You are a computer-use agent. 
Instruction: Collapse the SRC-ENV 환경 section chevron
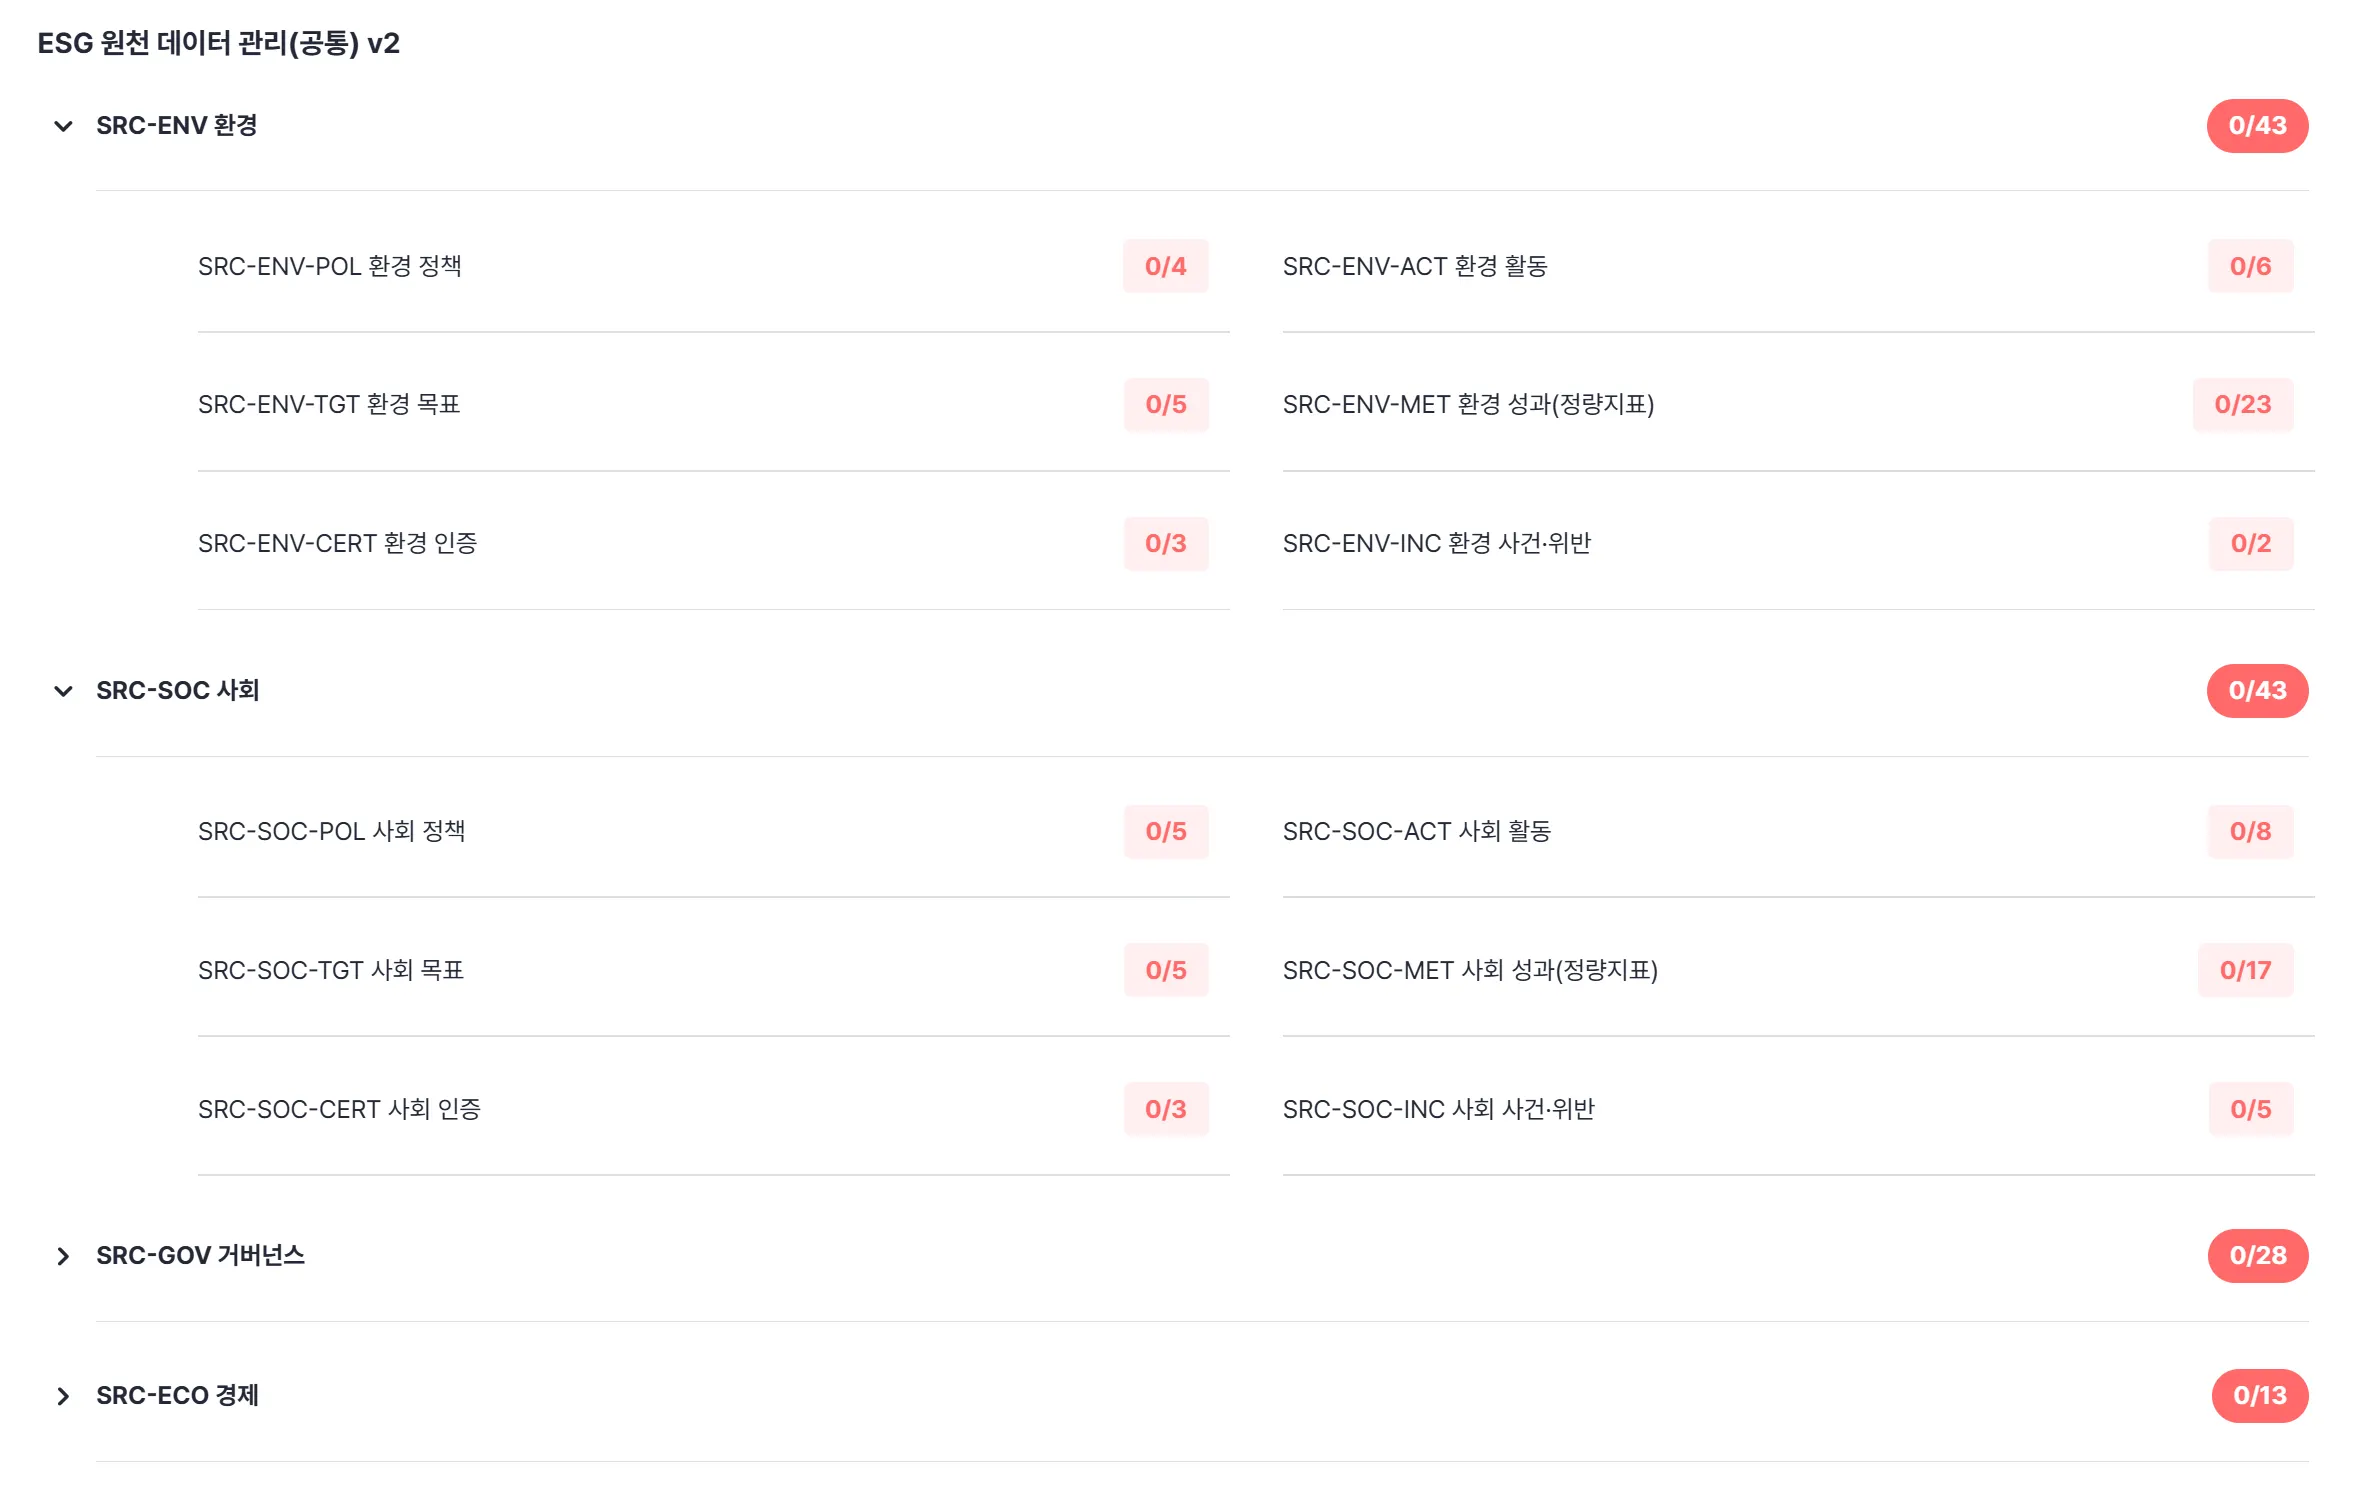click(63, 126)
